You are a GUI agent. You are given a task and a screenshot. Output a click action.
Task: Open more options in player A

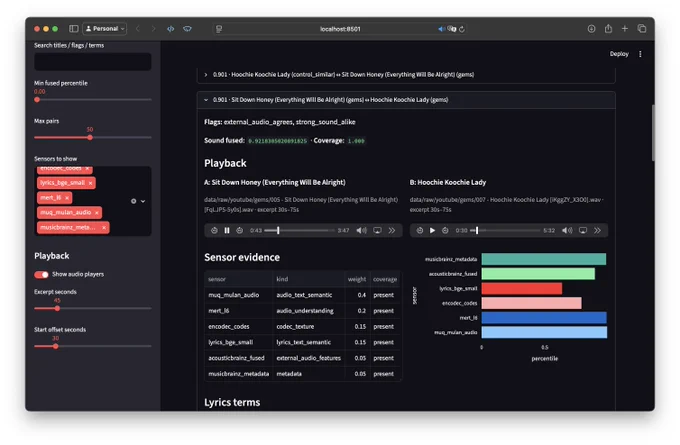[392, 230]
